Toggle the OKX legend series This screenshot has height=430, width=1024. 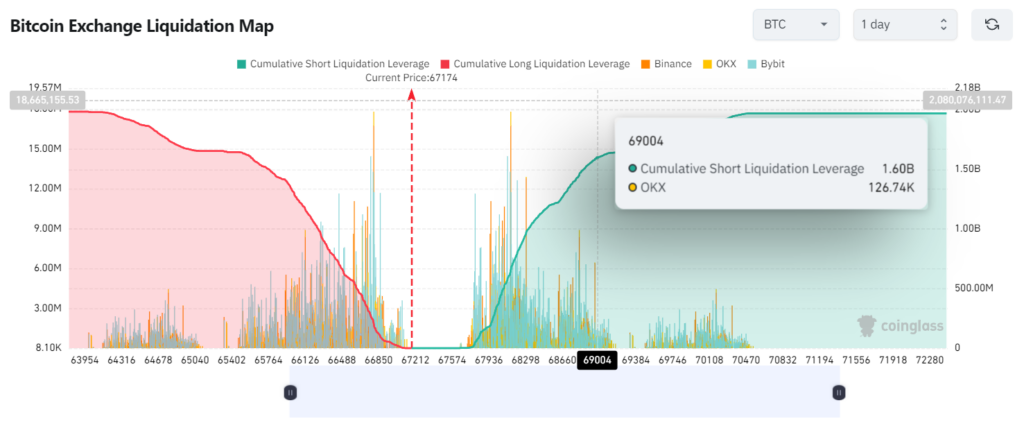click(x=719, y=64)
